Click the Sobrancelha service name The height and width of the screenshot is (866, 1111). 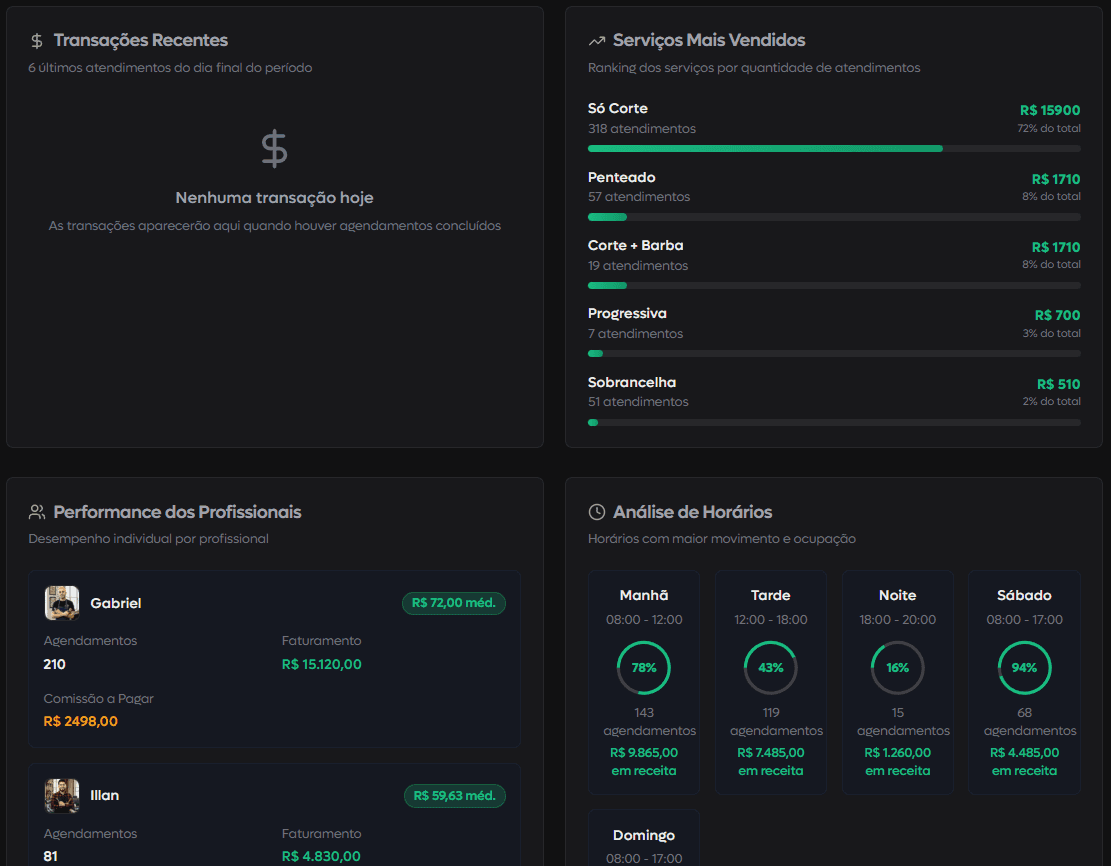tap(632, 382)
